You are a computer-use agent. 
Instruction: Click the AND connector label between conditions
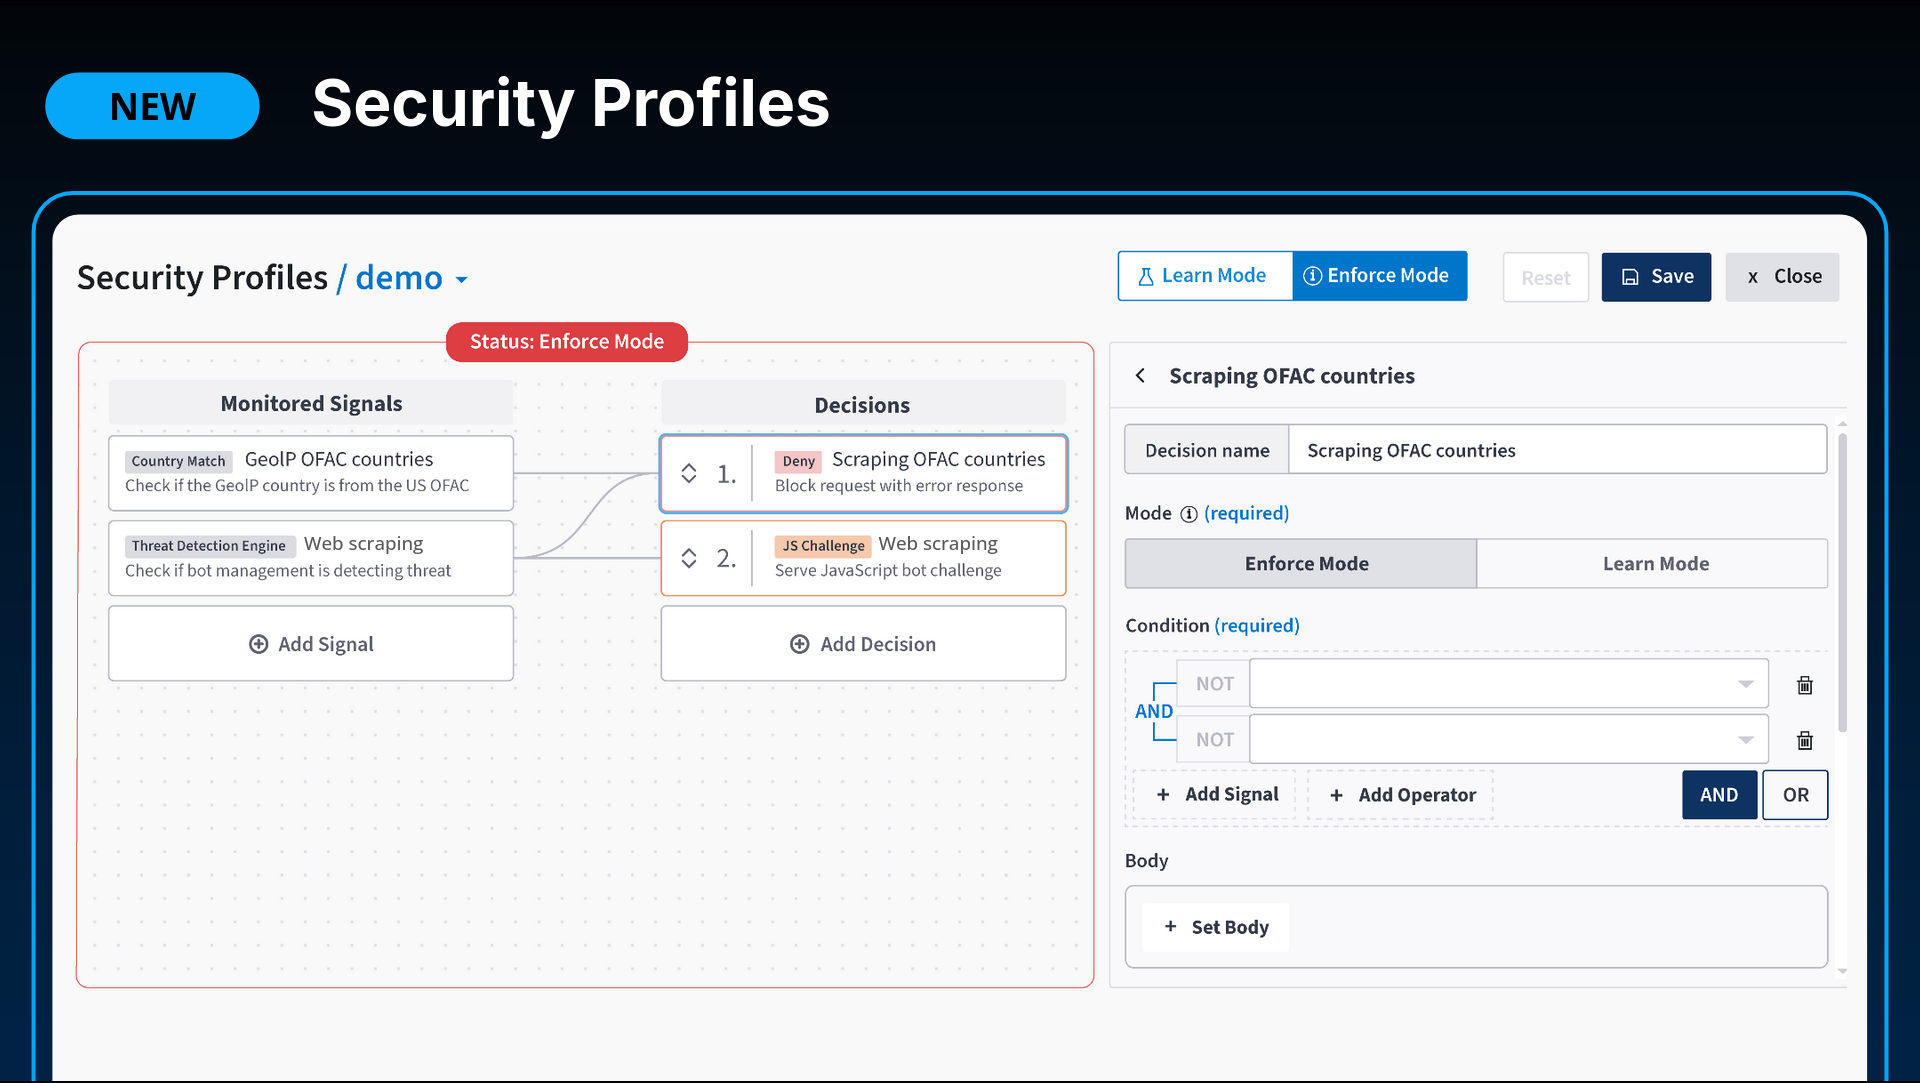pyautogui.click(x=1153, y=711)
